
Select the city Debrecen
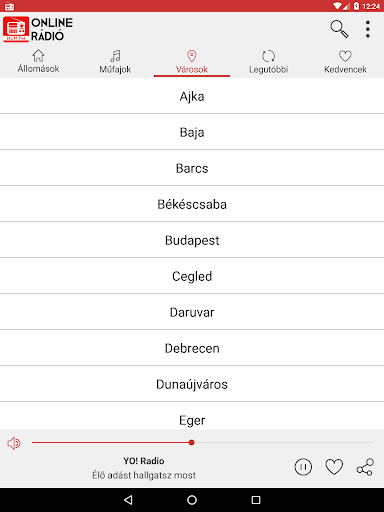192,348
